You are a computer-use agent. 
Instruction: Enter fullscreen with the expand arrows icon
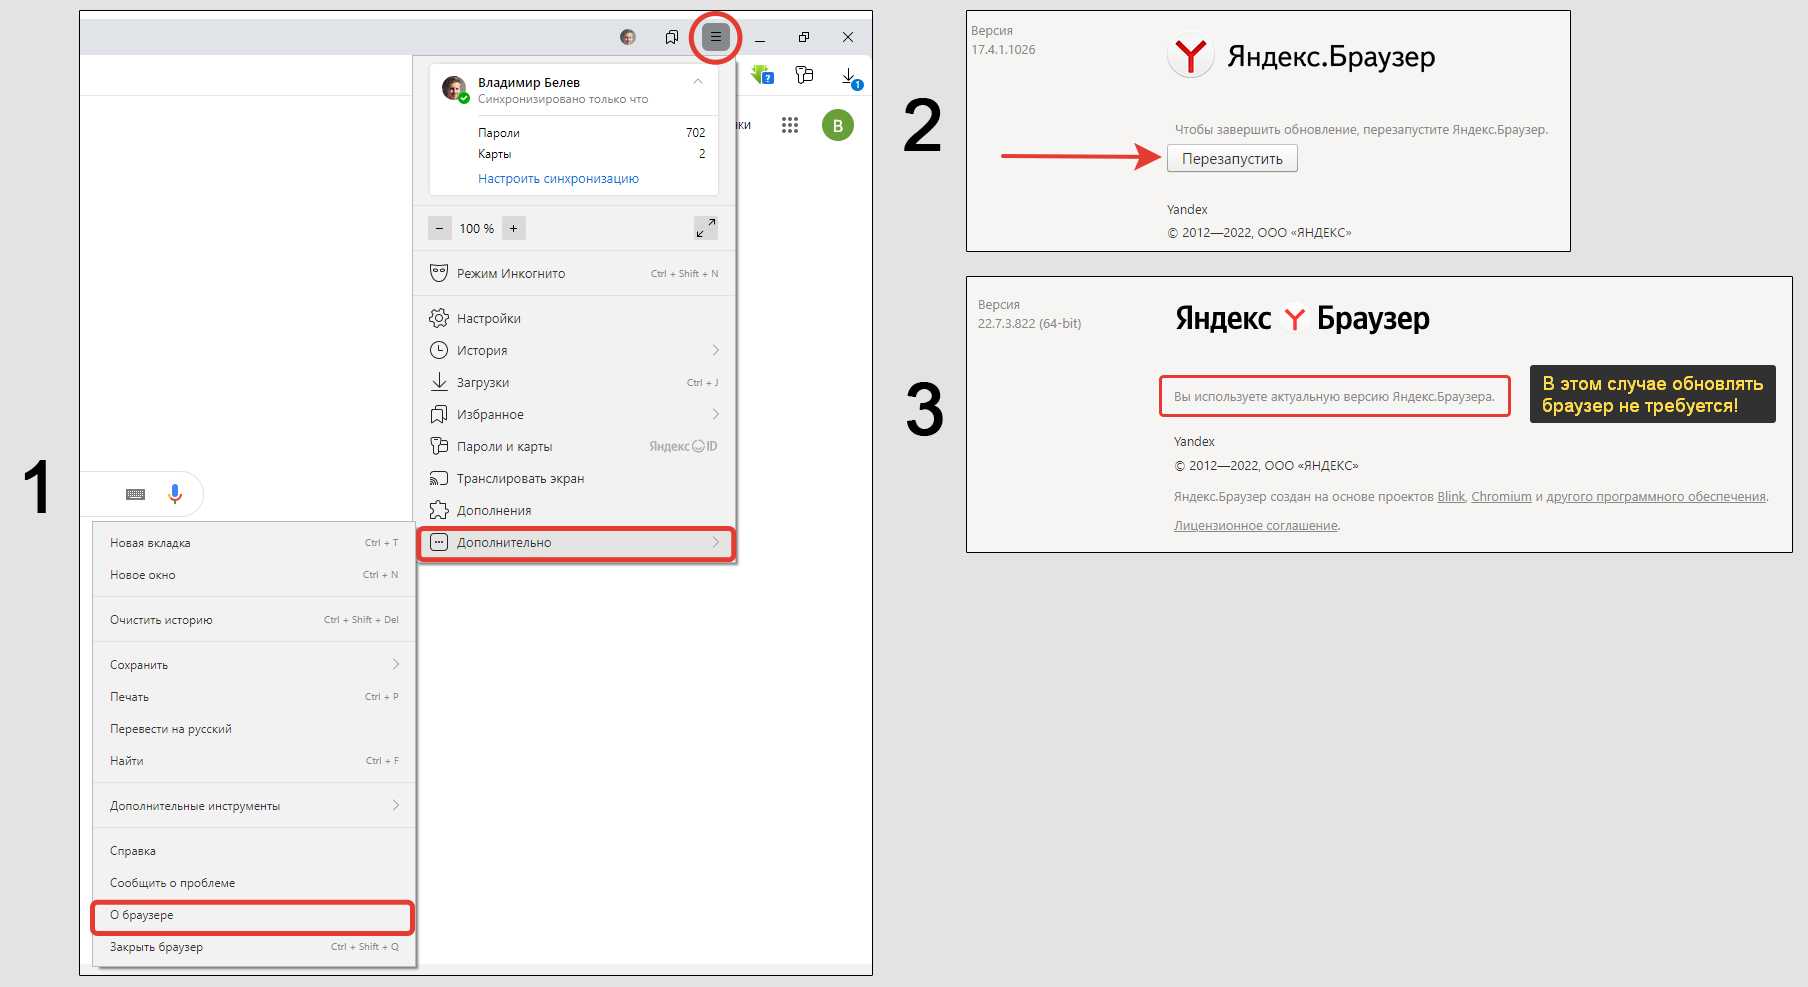(x=706, y=228)
